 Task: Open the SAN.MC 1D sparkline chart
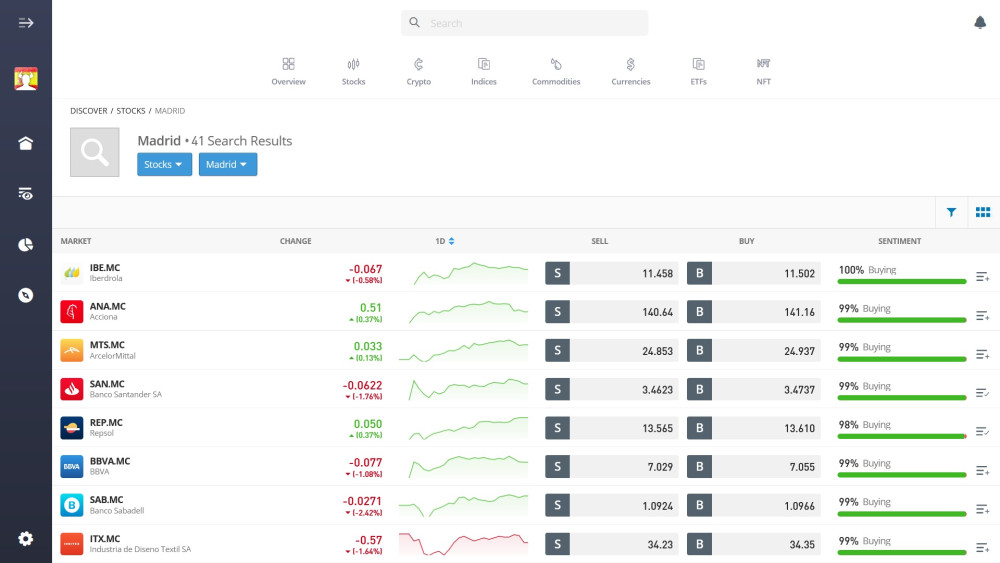pyautogui.click(x=468, y=390)
